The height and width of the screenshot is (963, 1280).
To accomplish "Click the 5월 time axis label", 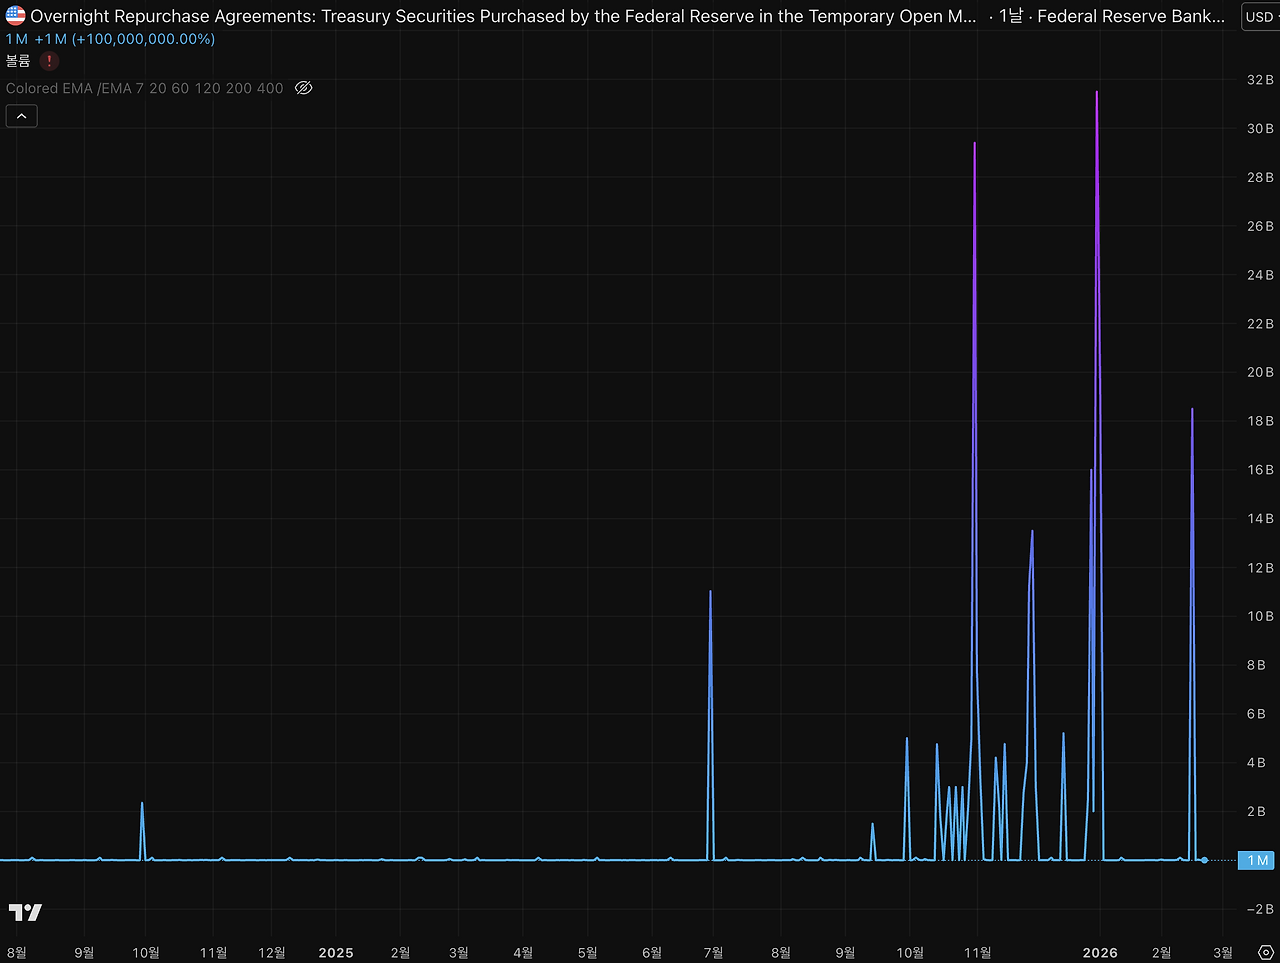I will click(588, 953).
